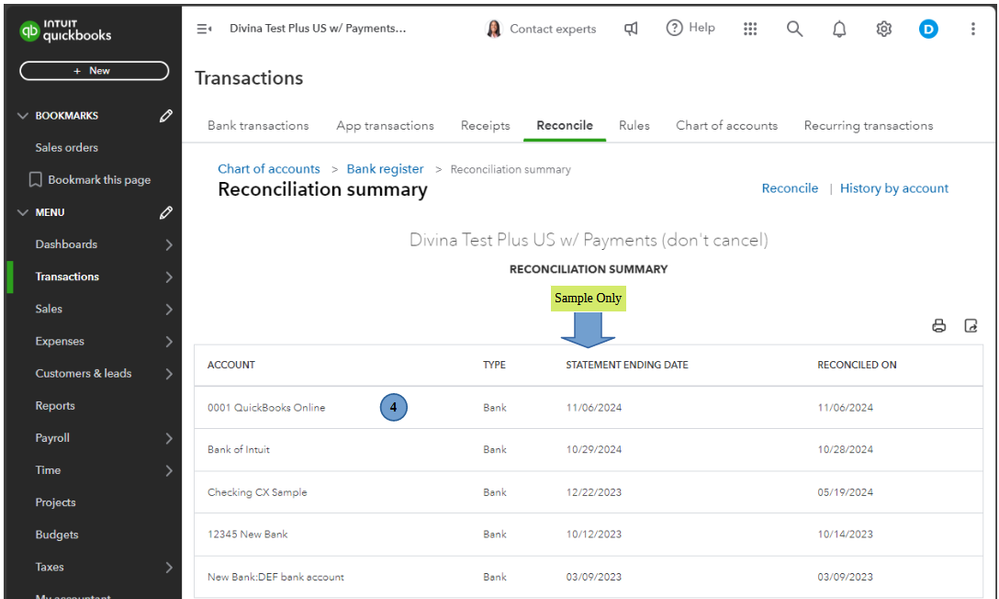The image size is (999, 599).
Task: Print the reconciliation summary
Action: click(x=939, y=325)
